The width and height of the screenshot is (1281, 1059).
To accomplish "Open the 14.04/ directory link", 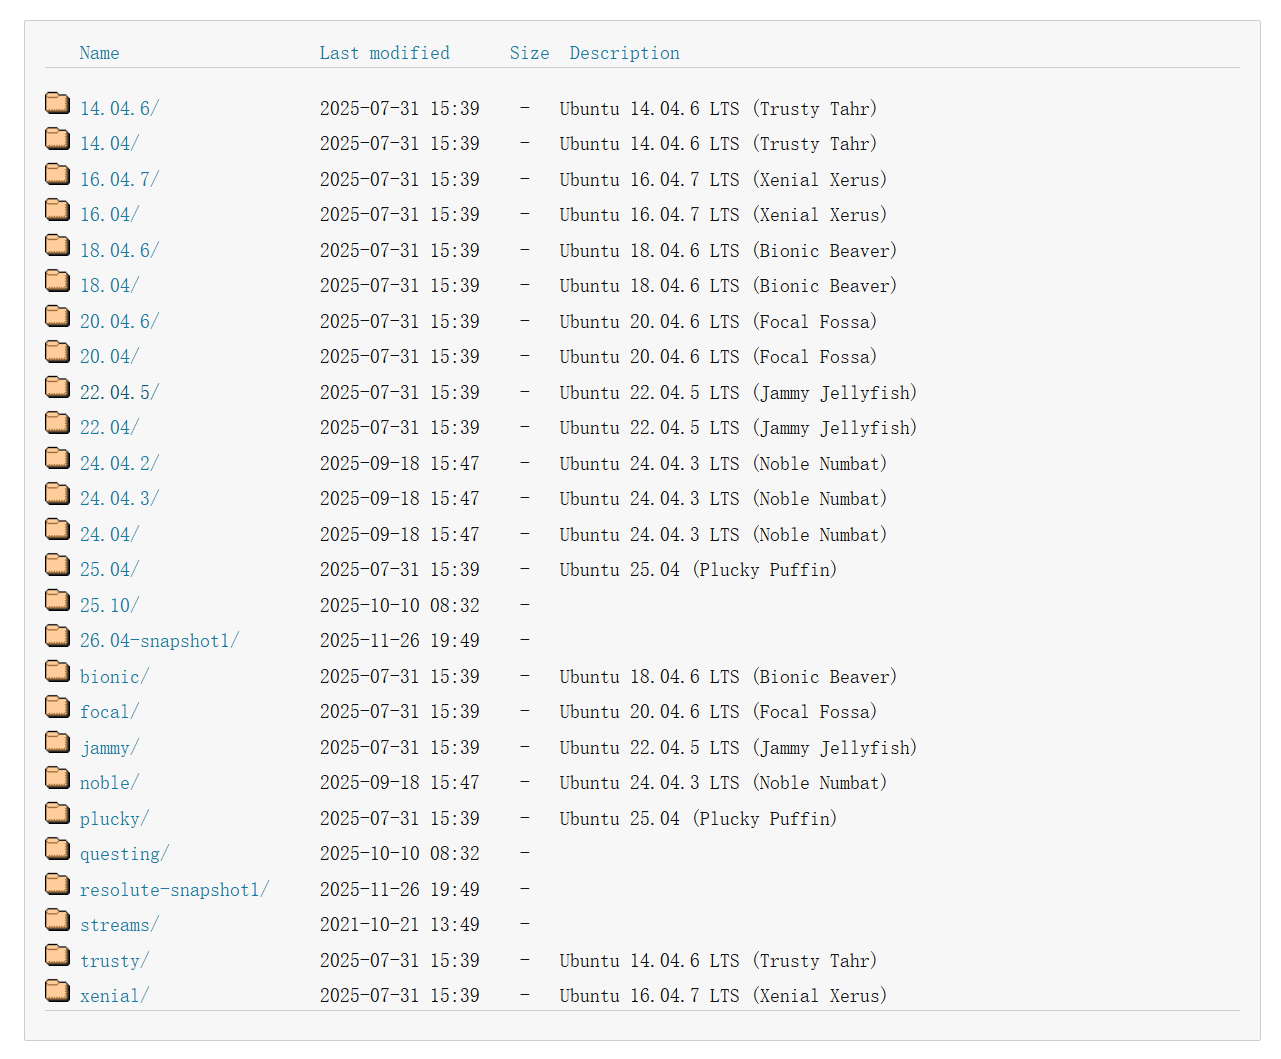I will [109, 144].
